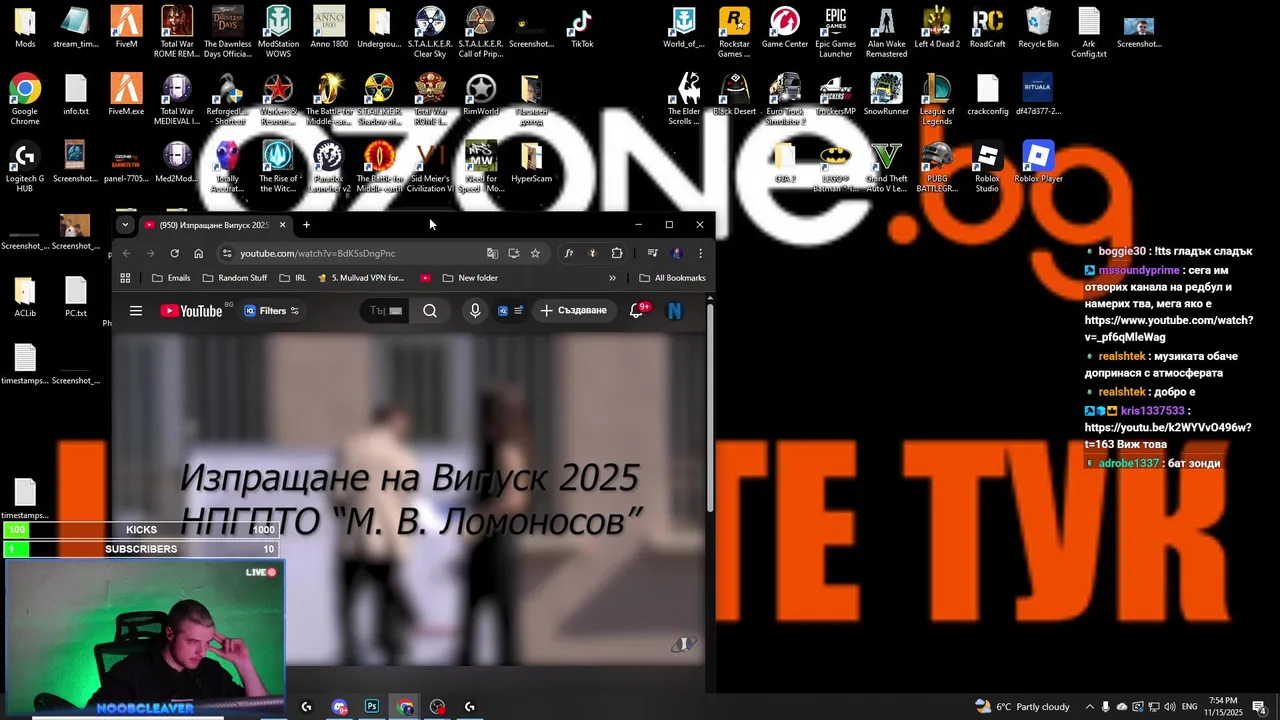Open the Filters dropdown on YouTube
This screenshot has height=720, width=1280.
(272, 311)
